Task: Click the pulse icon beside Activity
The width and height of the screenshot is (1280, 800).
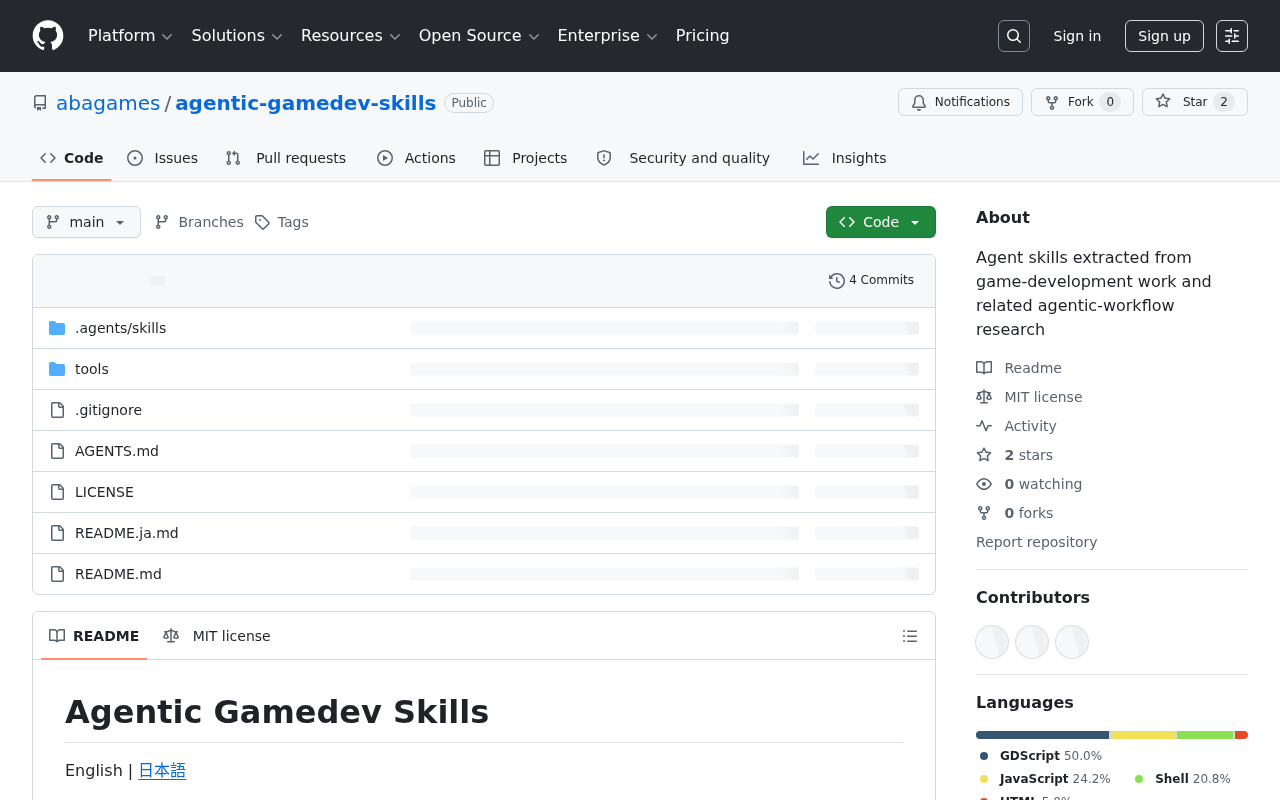Action: point(984,426)
